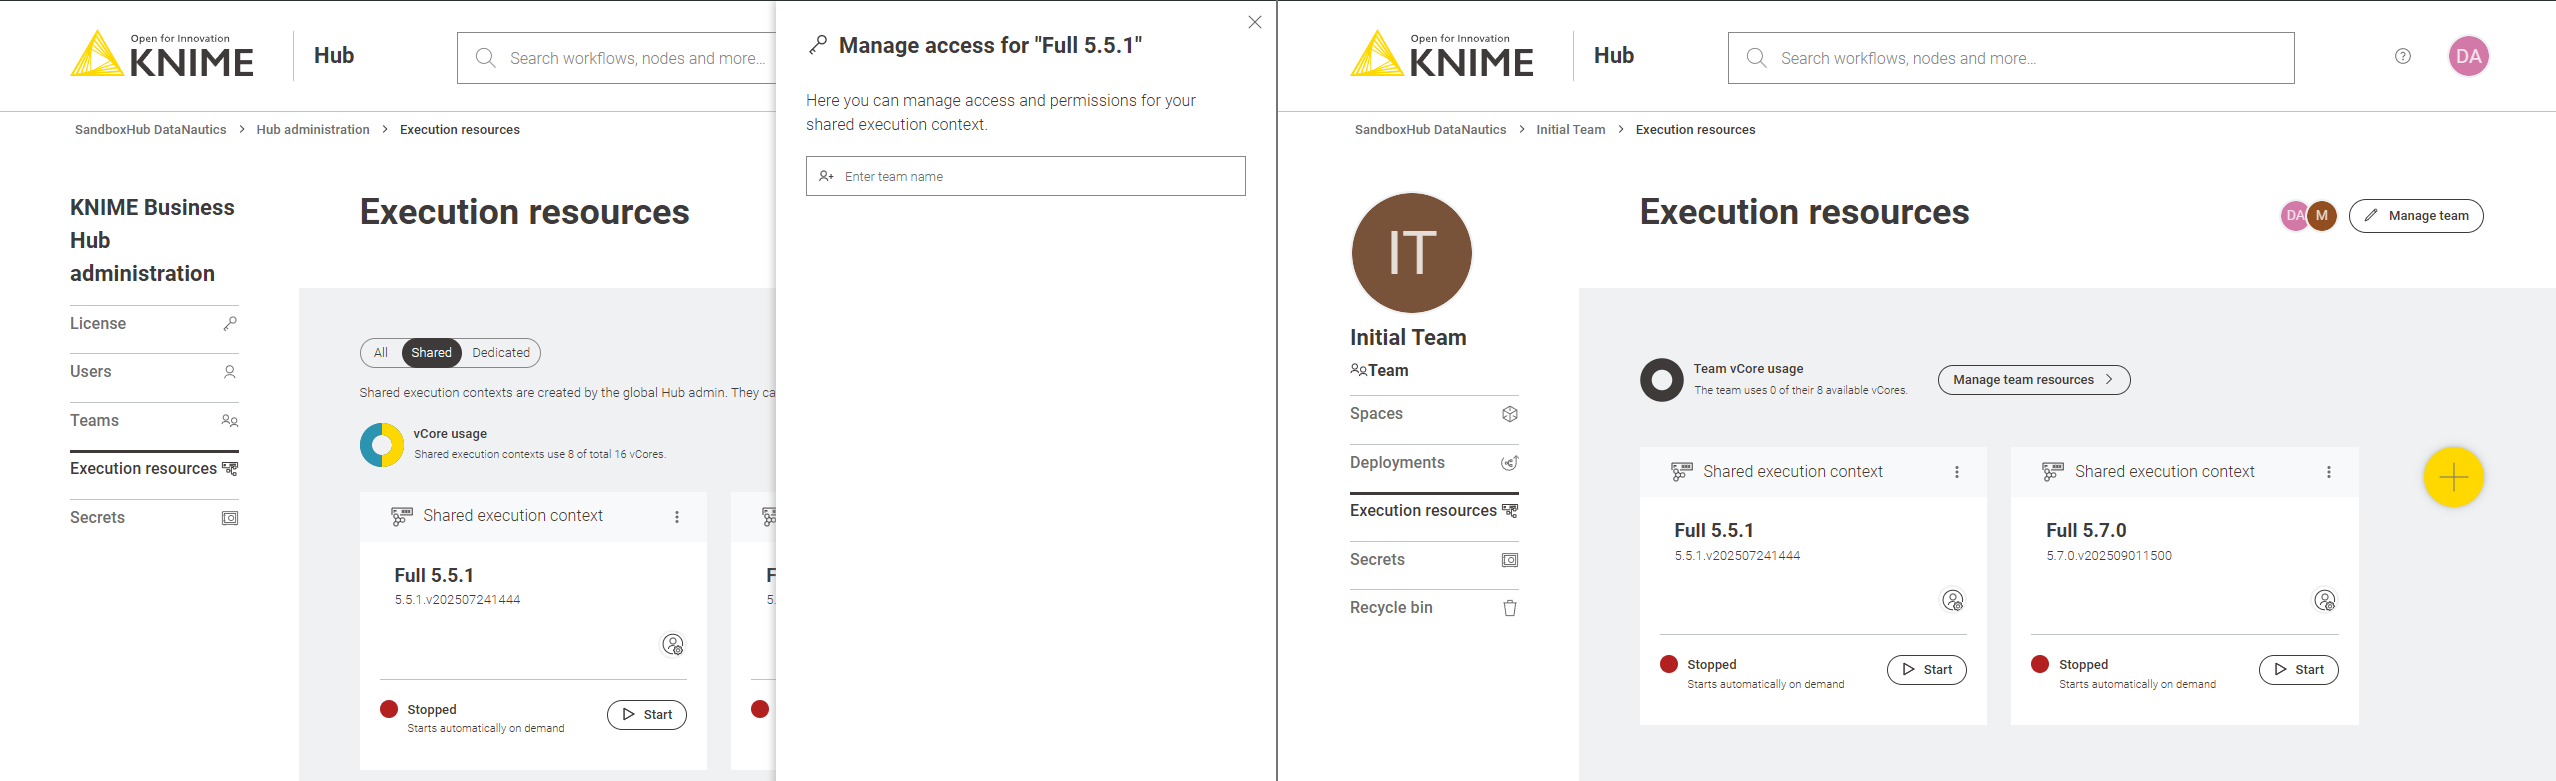
Task: Open three-dot menu on team Full 5.5.1 card
Action: (x=1956, y=472)
